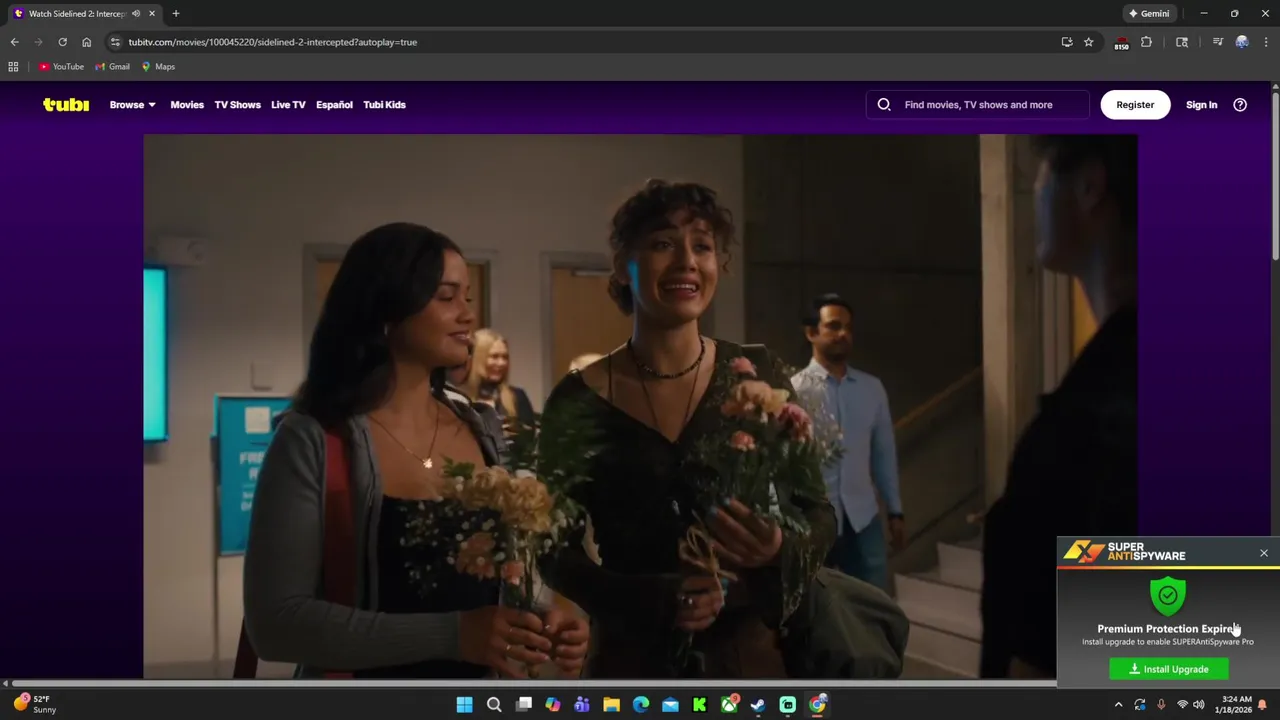Open a new browser tab
Viewport: 1280px width, 720px height.
click(x=176, y=14)
